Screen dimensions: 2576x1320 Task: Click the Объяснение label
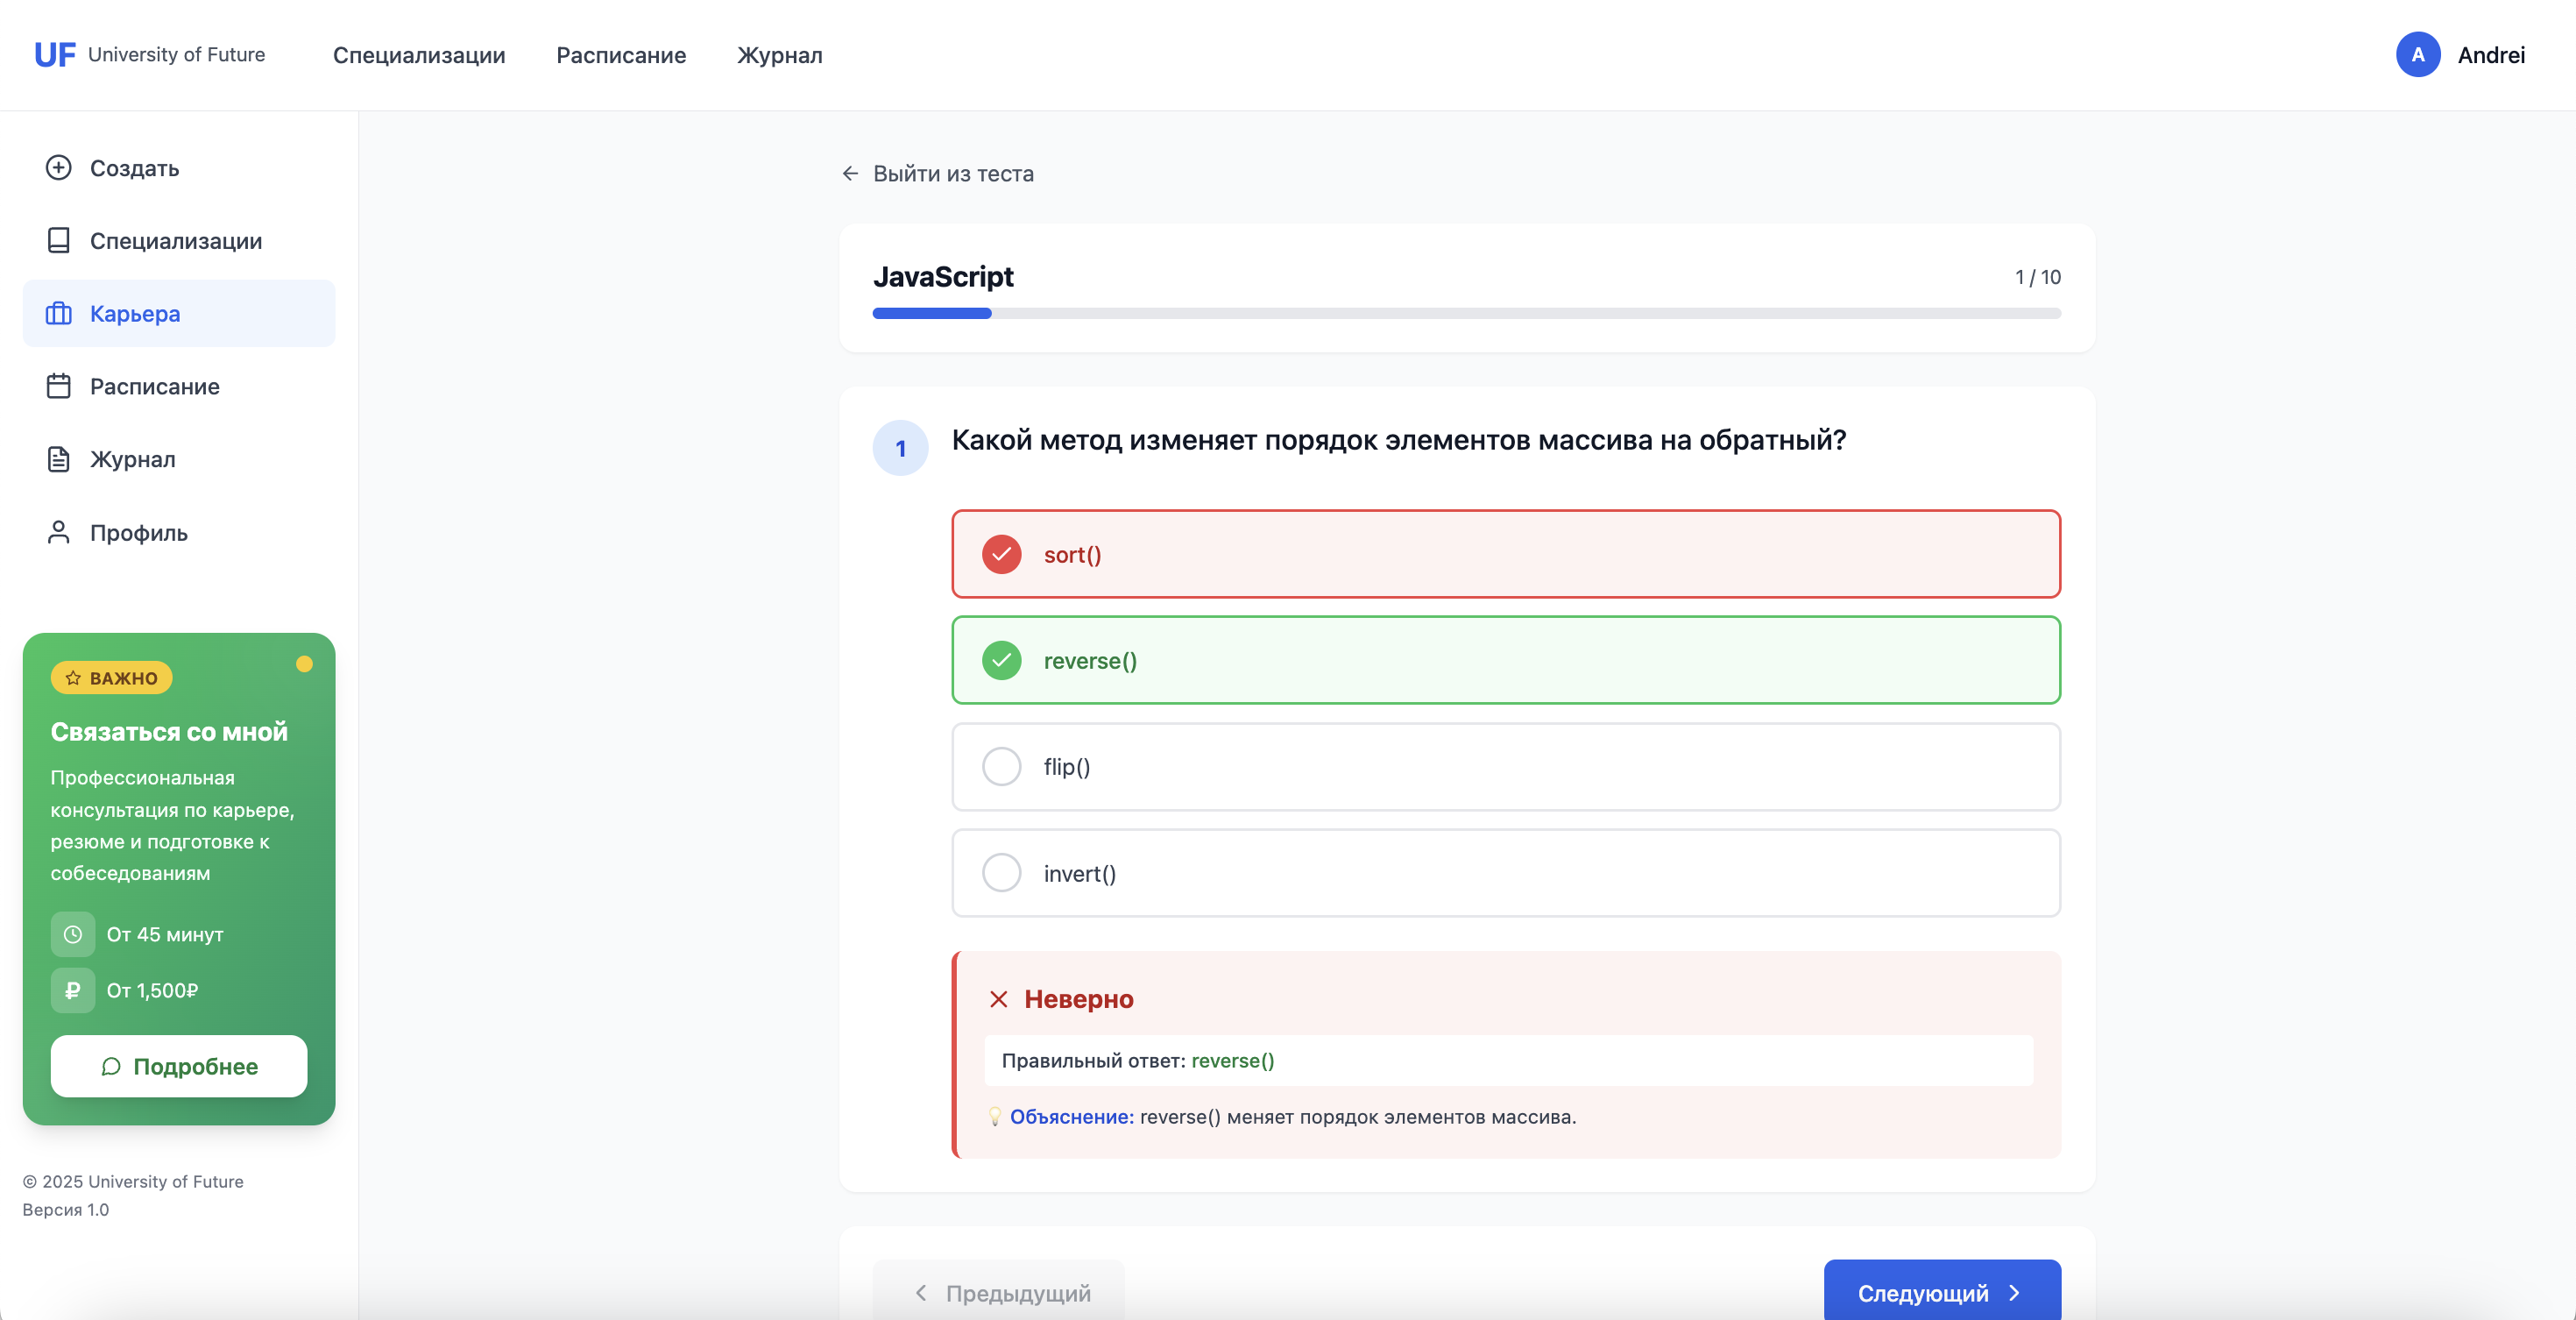pos(1071,1116)
